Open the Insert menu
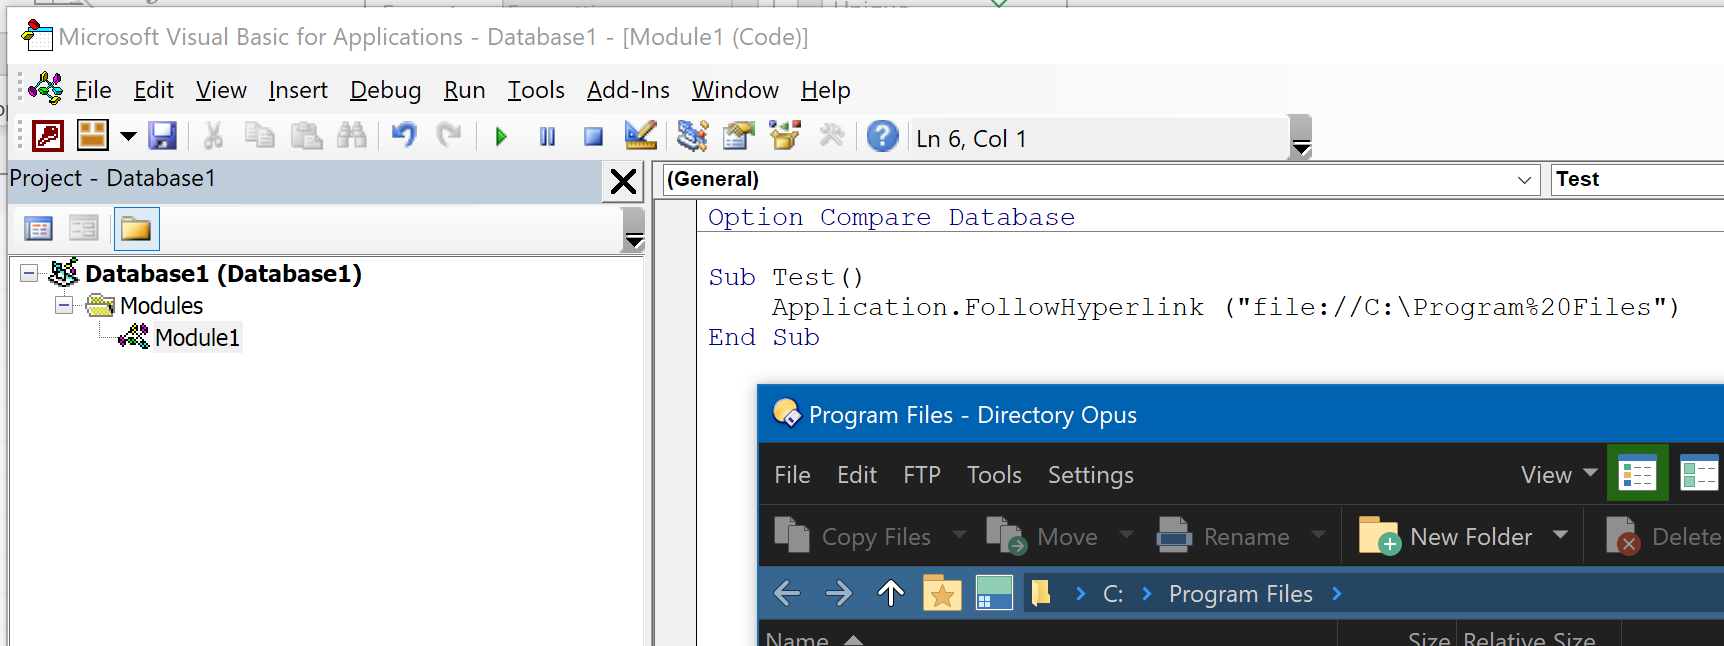The image size is (1724, 646). click(298, 90)
